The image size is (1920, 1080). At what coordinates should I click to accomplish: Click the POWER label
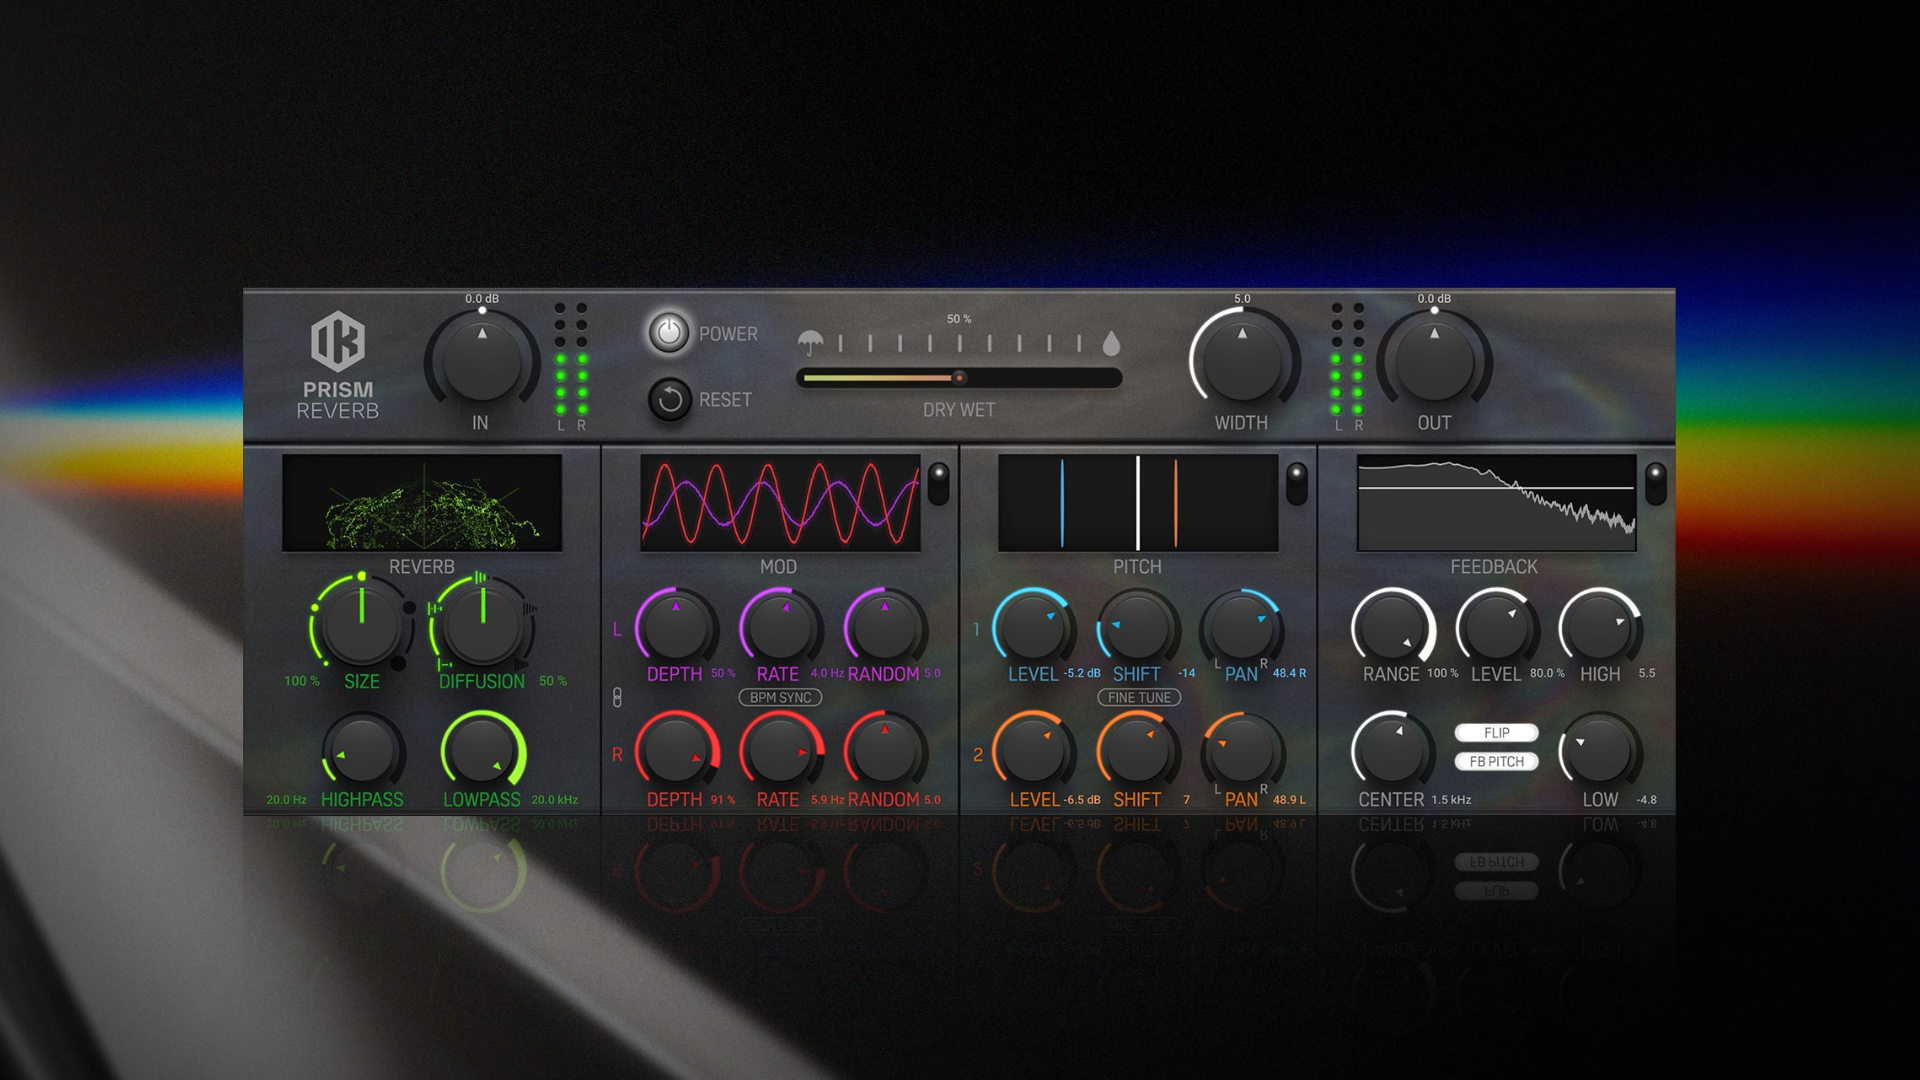pos(728,334)
